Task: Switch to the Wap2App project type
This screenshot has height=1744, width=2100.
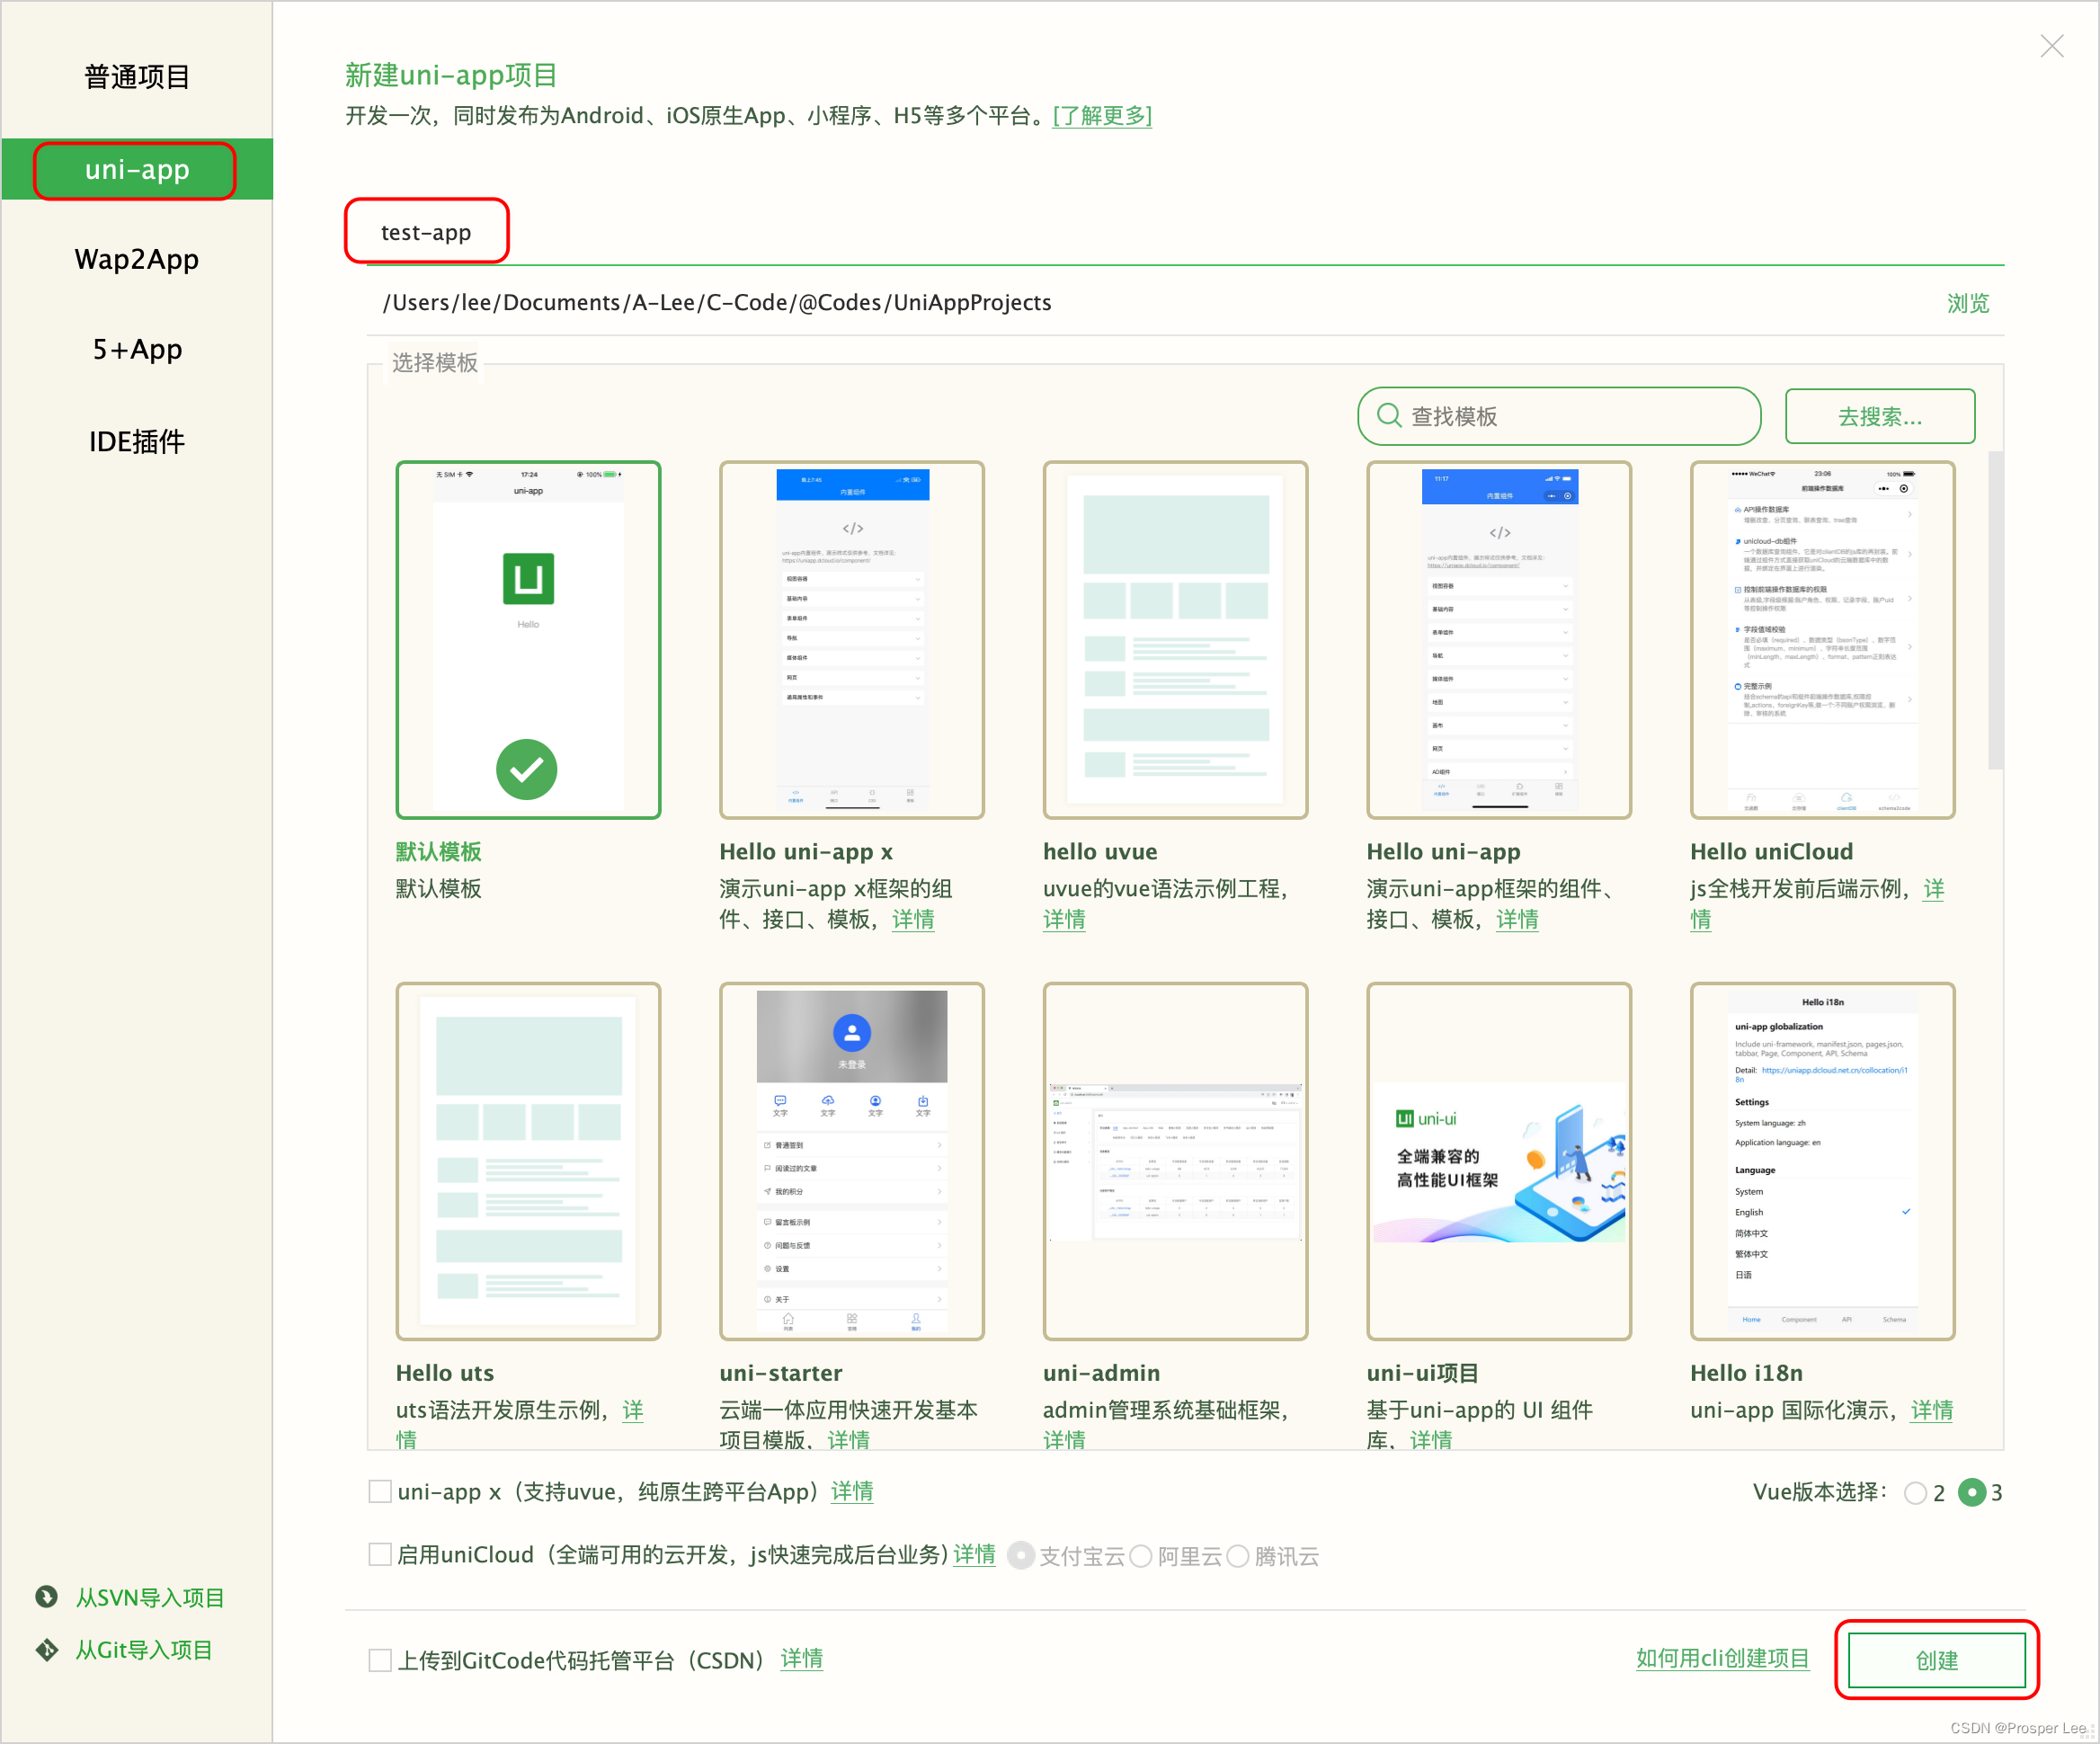Action: pos(137,259)
